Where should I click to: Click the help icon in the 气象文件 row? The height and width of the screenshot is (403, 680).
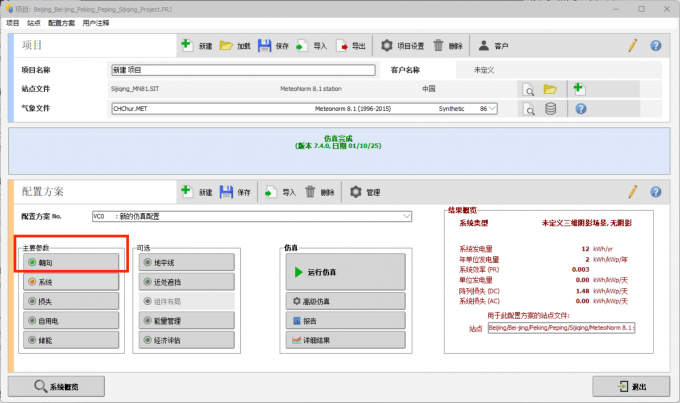pos(581,109)
